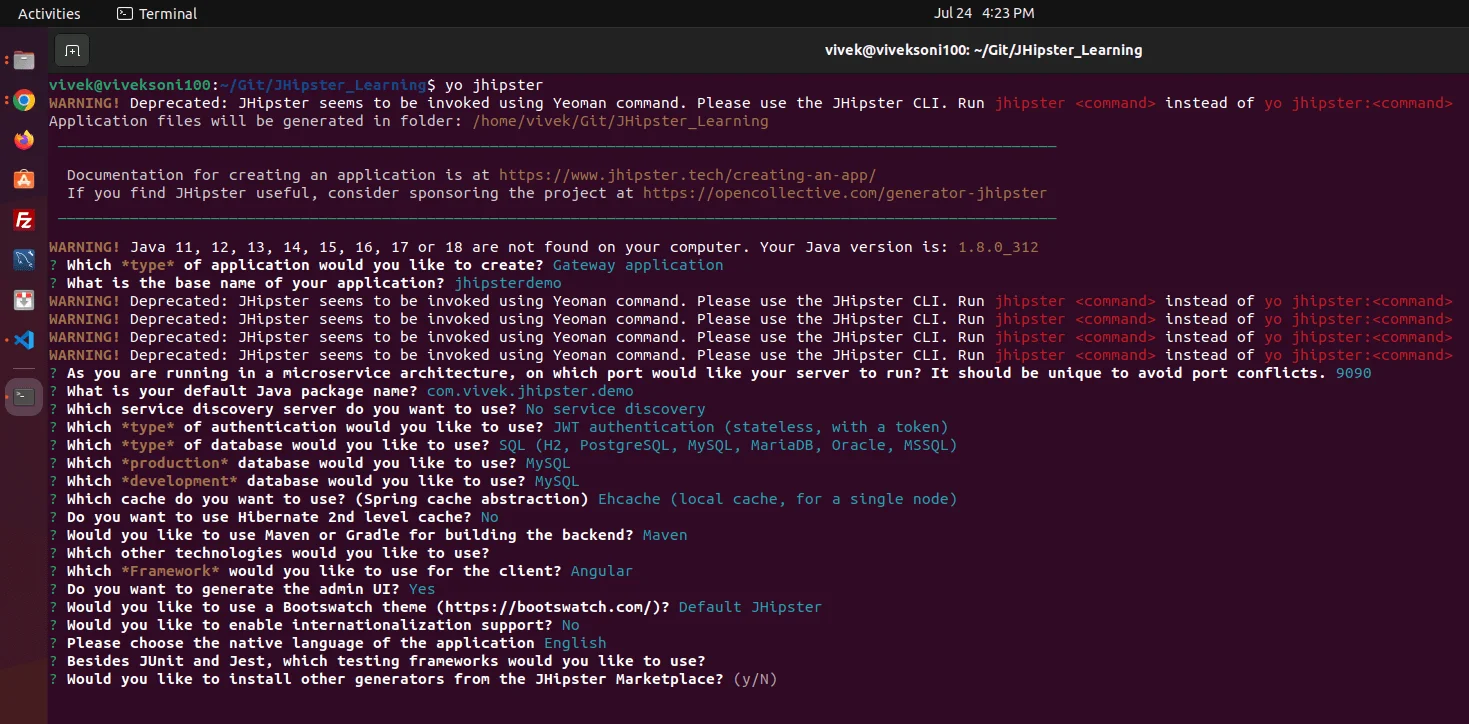The image size is (1469, 724).
Task: Click the 'Maven' build tool answer
Action: (x=665, y=535)
